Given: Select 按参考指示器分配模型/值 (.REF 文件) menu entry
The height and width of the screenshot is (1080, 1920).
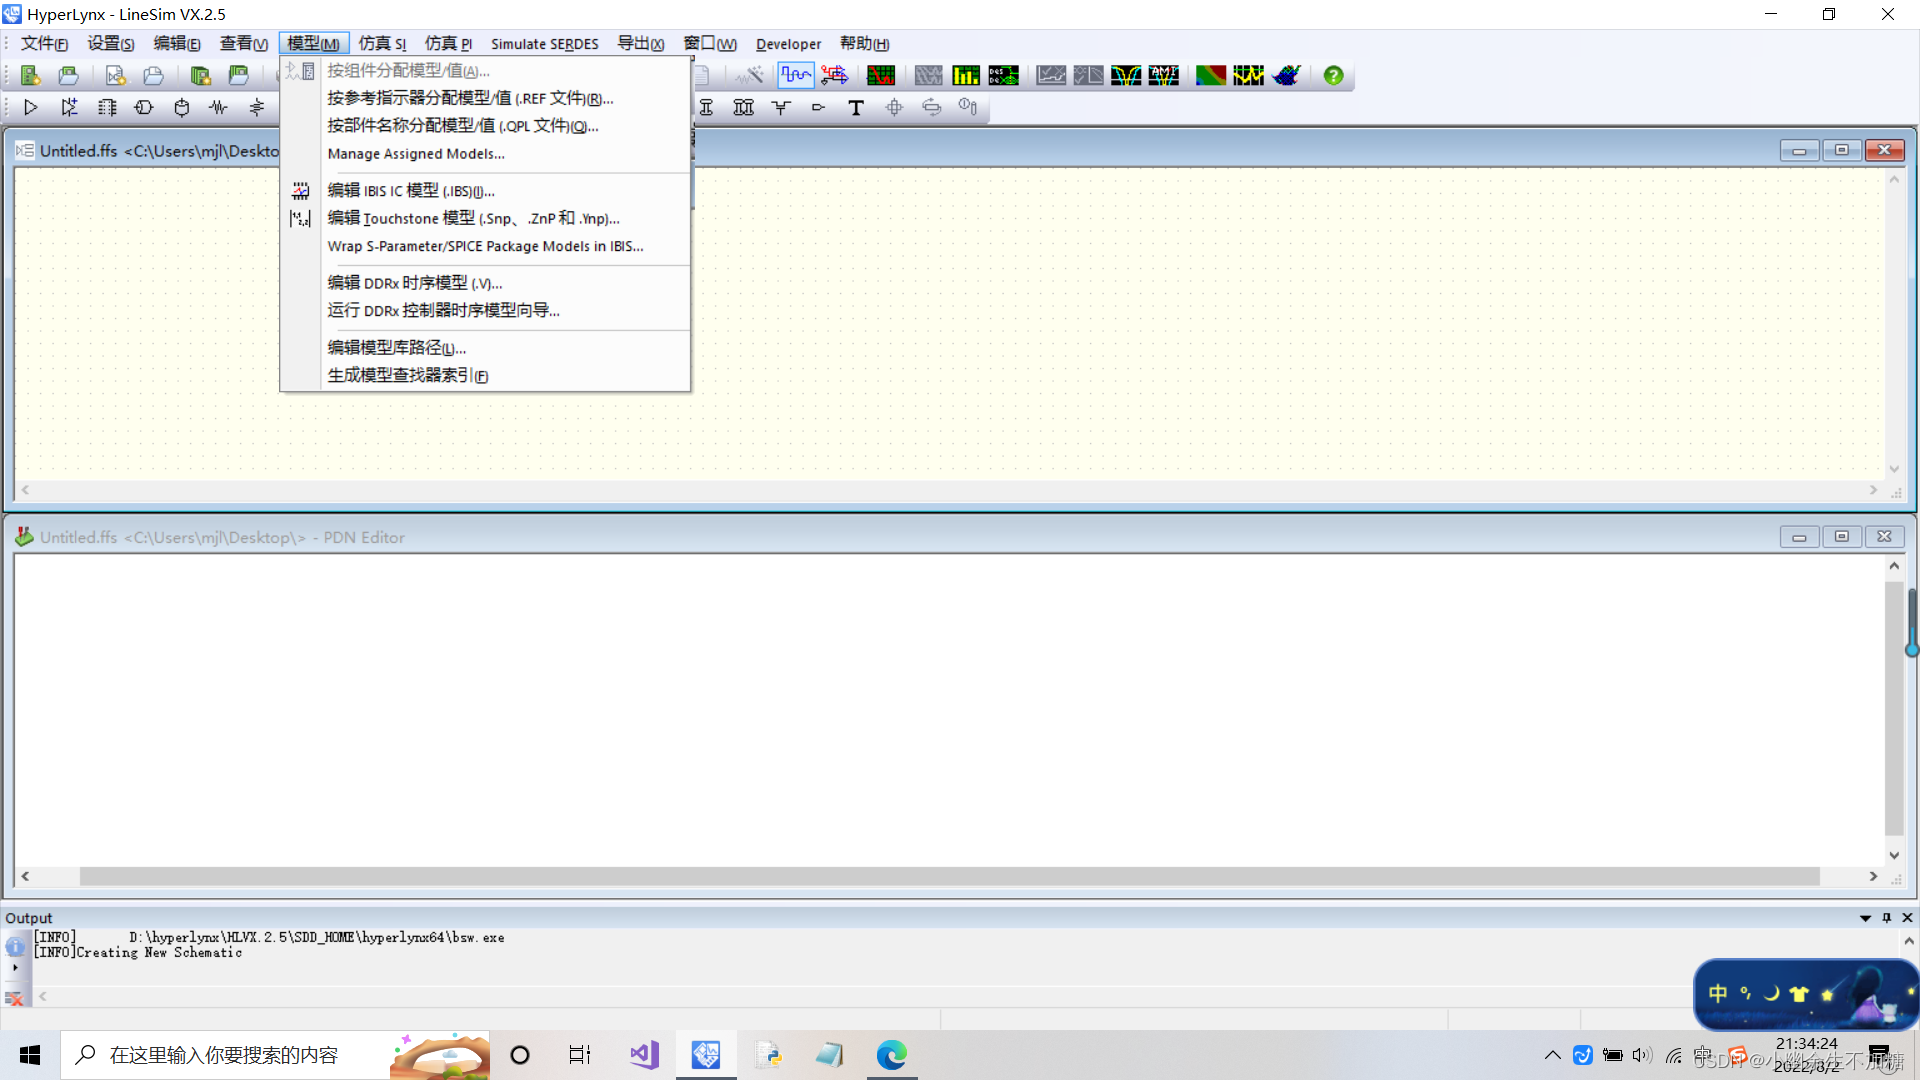Looking at the screenshot, I should [485, 98].
